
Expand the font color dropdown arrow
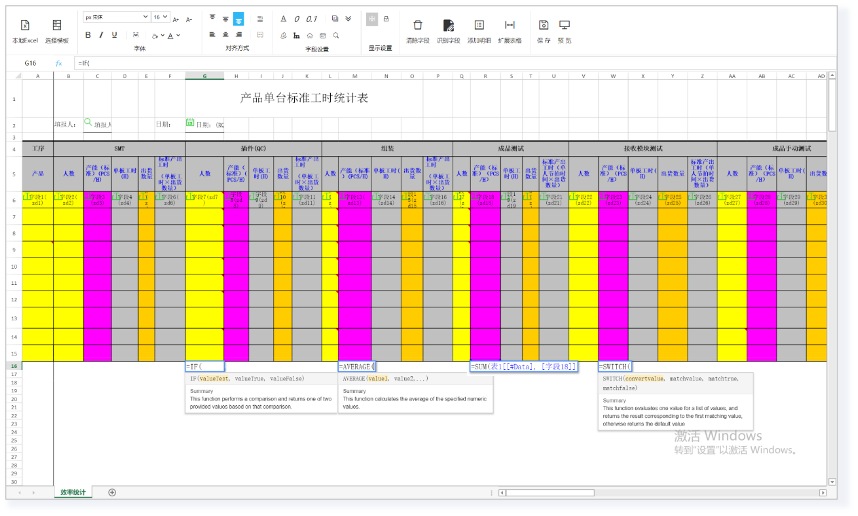(178, 35)
